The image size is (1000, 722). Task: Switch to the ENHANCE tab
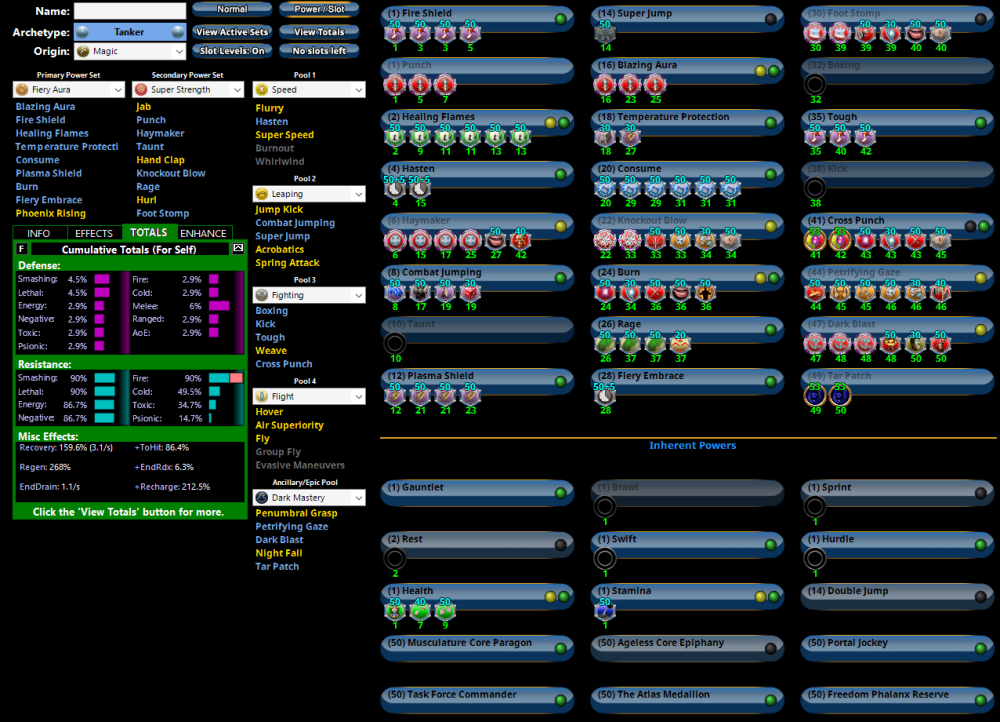pyautogui.click(x=203, y=233)
